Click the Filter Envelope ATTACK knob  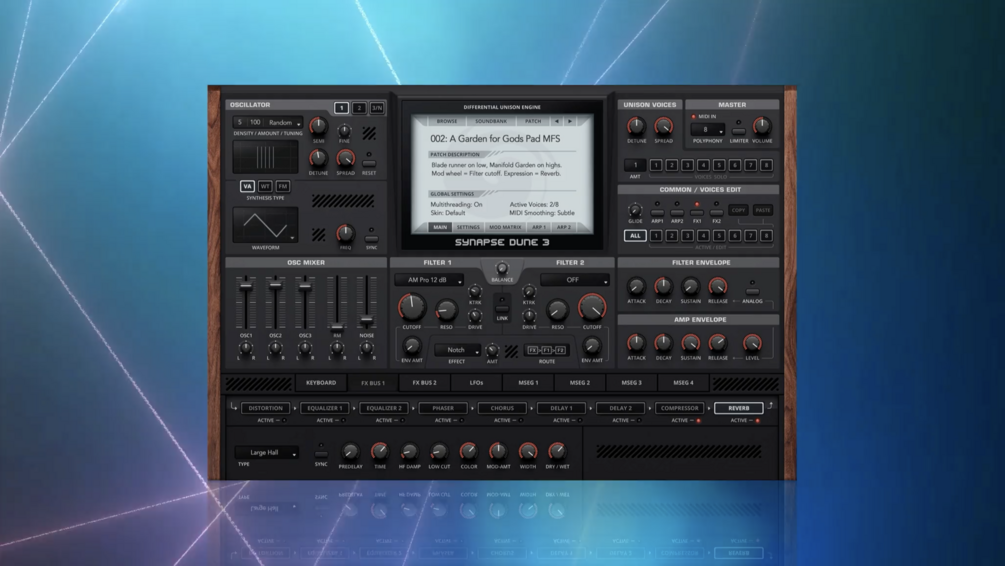tap(636, 287)
